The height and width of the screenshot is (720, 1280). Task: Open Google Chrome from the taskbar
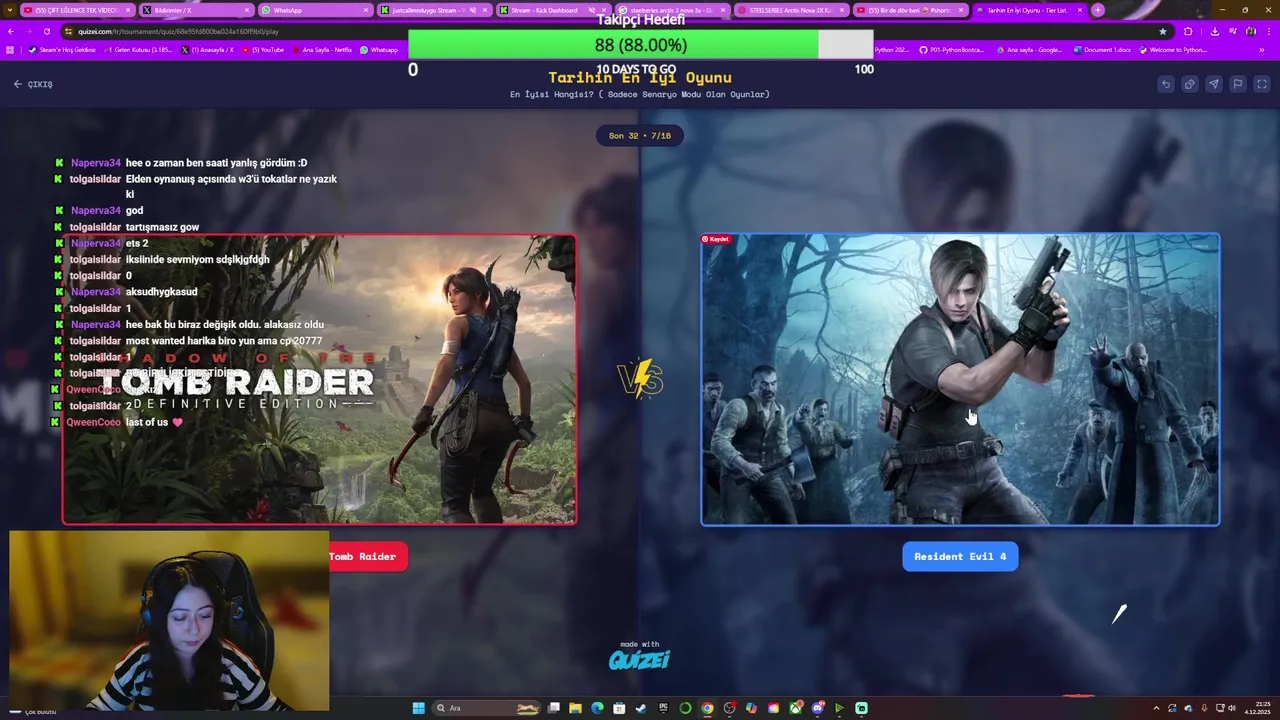[x=707, y=708]
